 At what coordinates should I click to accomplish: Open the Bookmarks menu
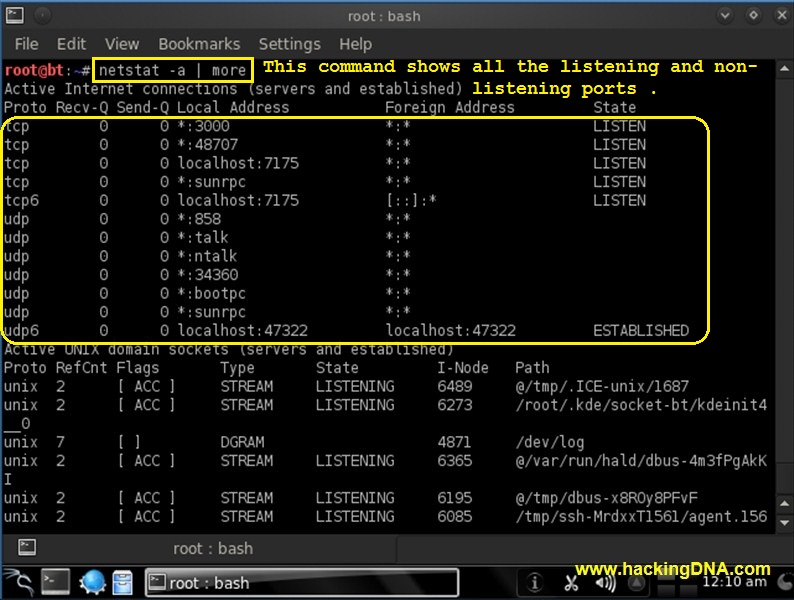click(199, 44)
